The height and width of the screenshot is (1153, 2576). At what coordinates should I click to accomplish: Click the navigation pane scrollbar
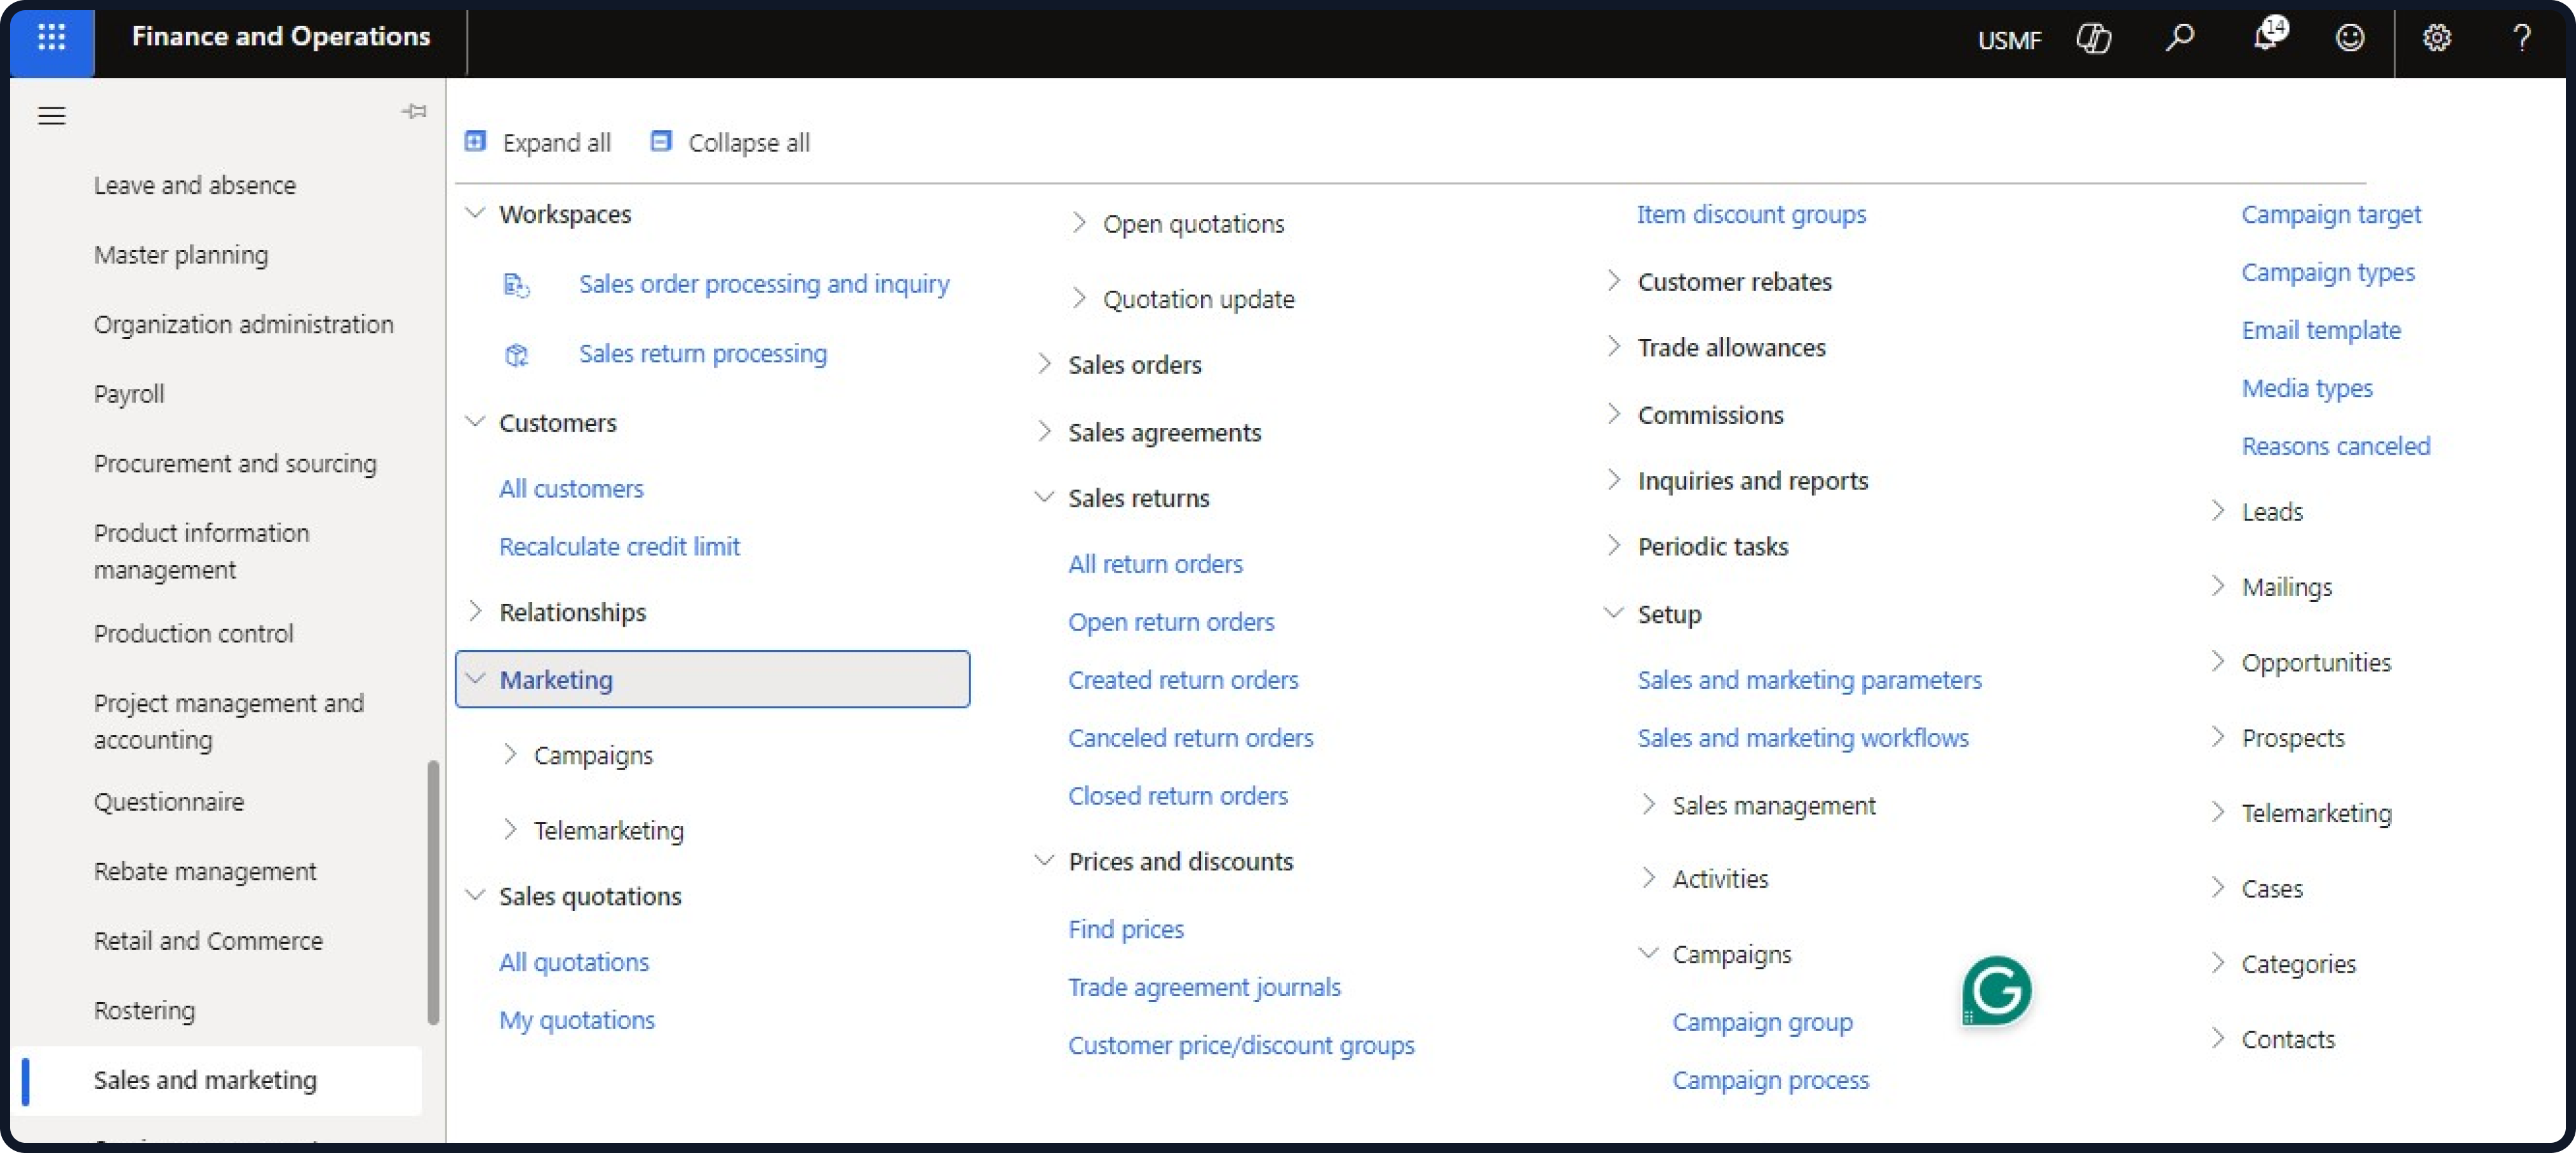433,892
